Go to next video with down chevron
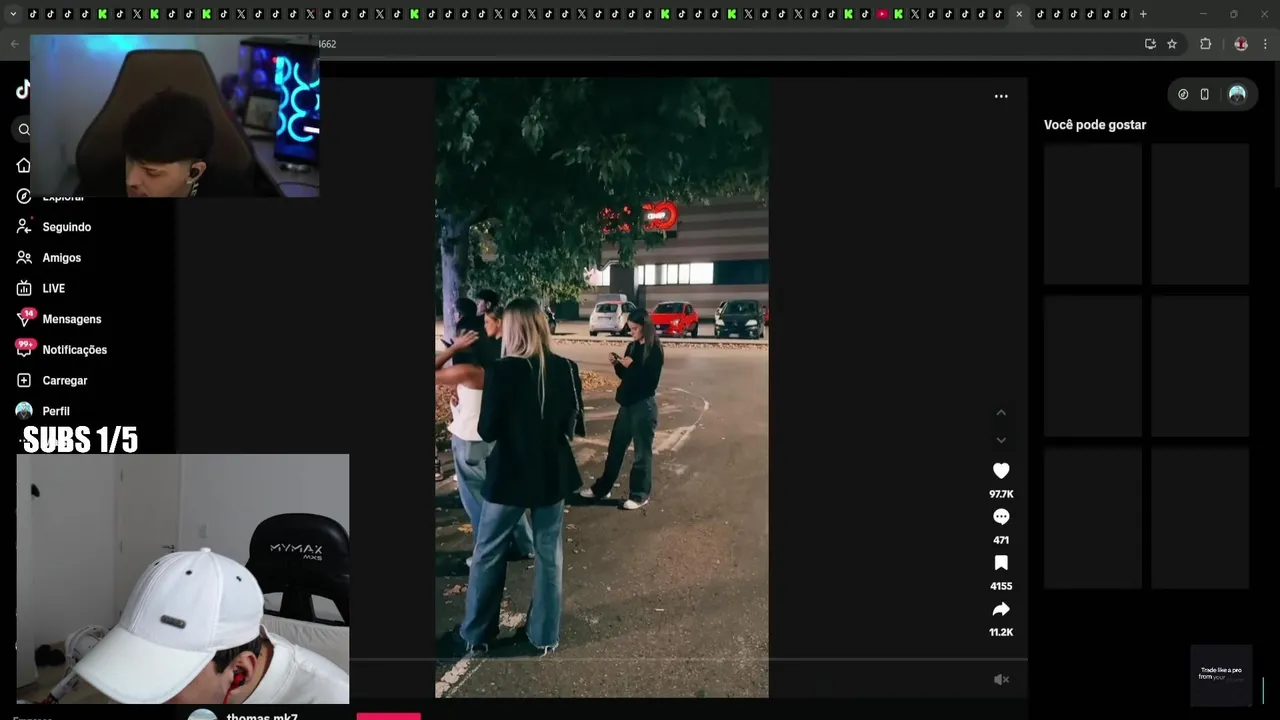 pyautogui.click(x=1001, y=440)
